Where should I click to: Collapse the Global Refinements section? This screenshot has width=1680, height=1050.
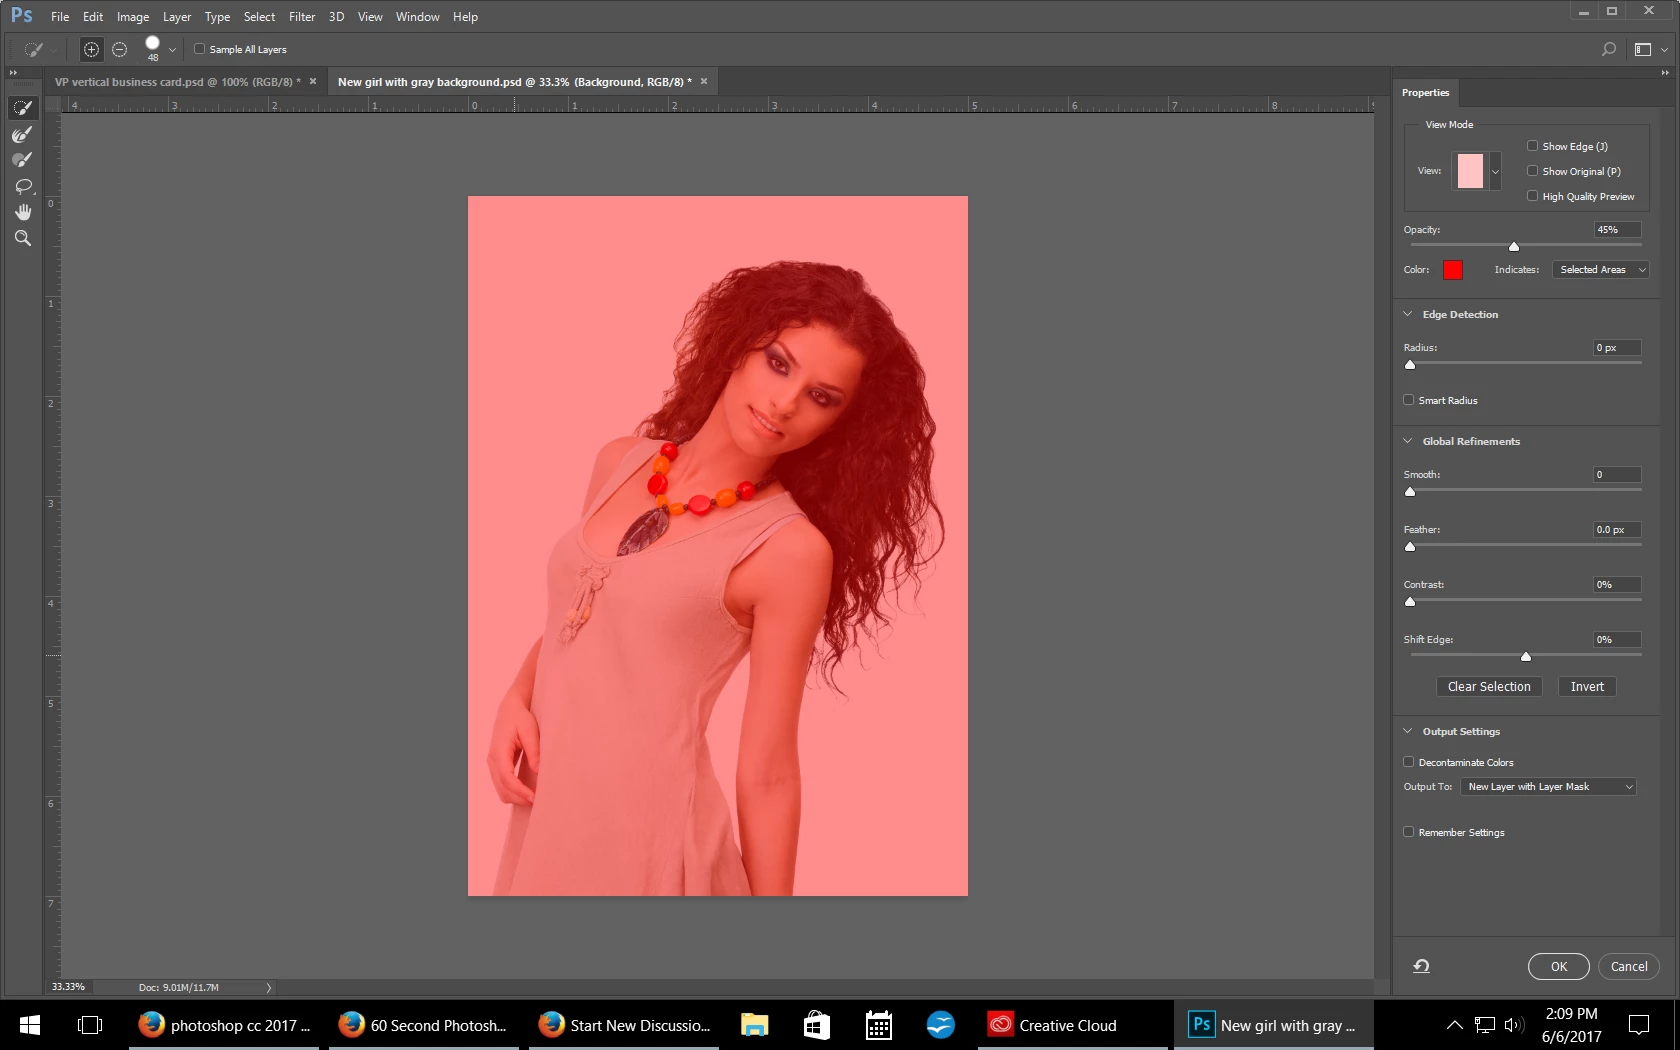click(1408, 441)
